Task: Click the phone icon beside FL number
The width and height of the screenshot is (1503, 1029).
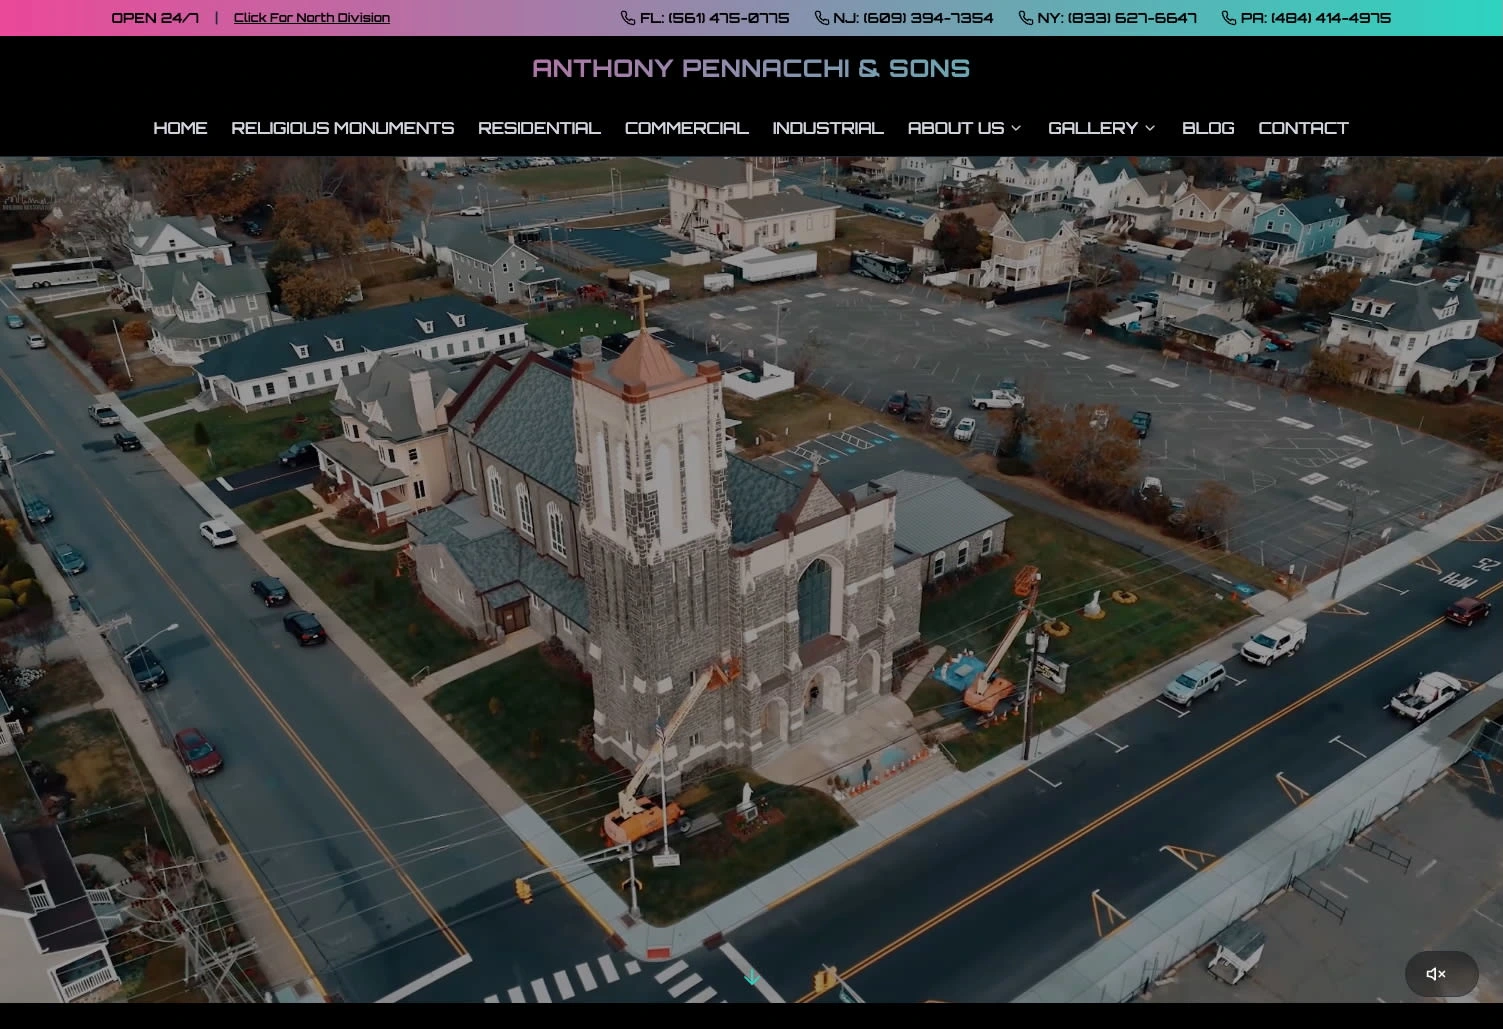Action: click(x=627, y=18)
